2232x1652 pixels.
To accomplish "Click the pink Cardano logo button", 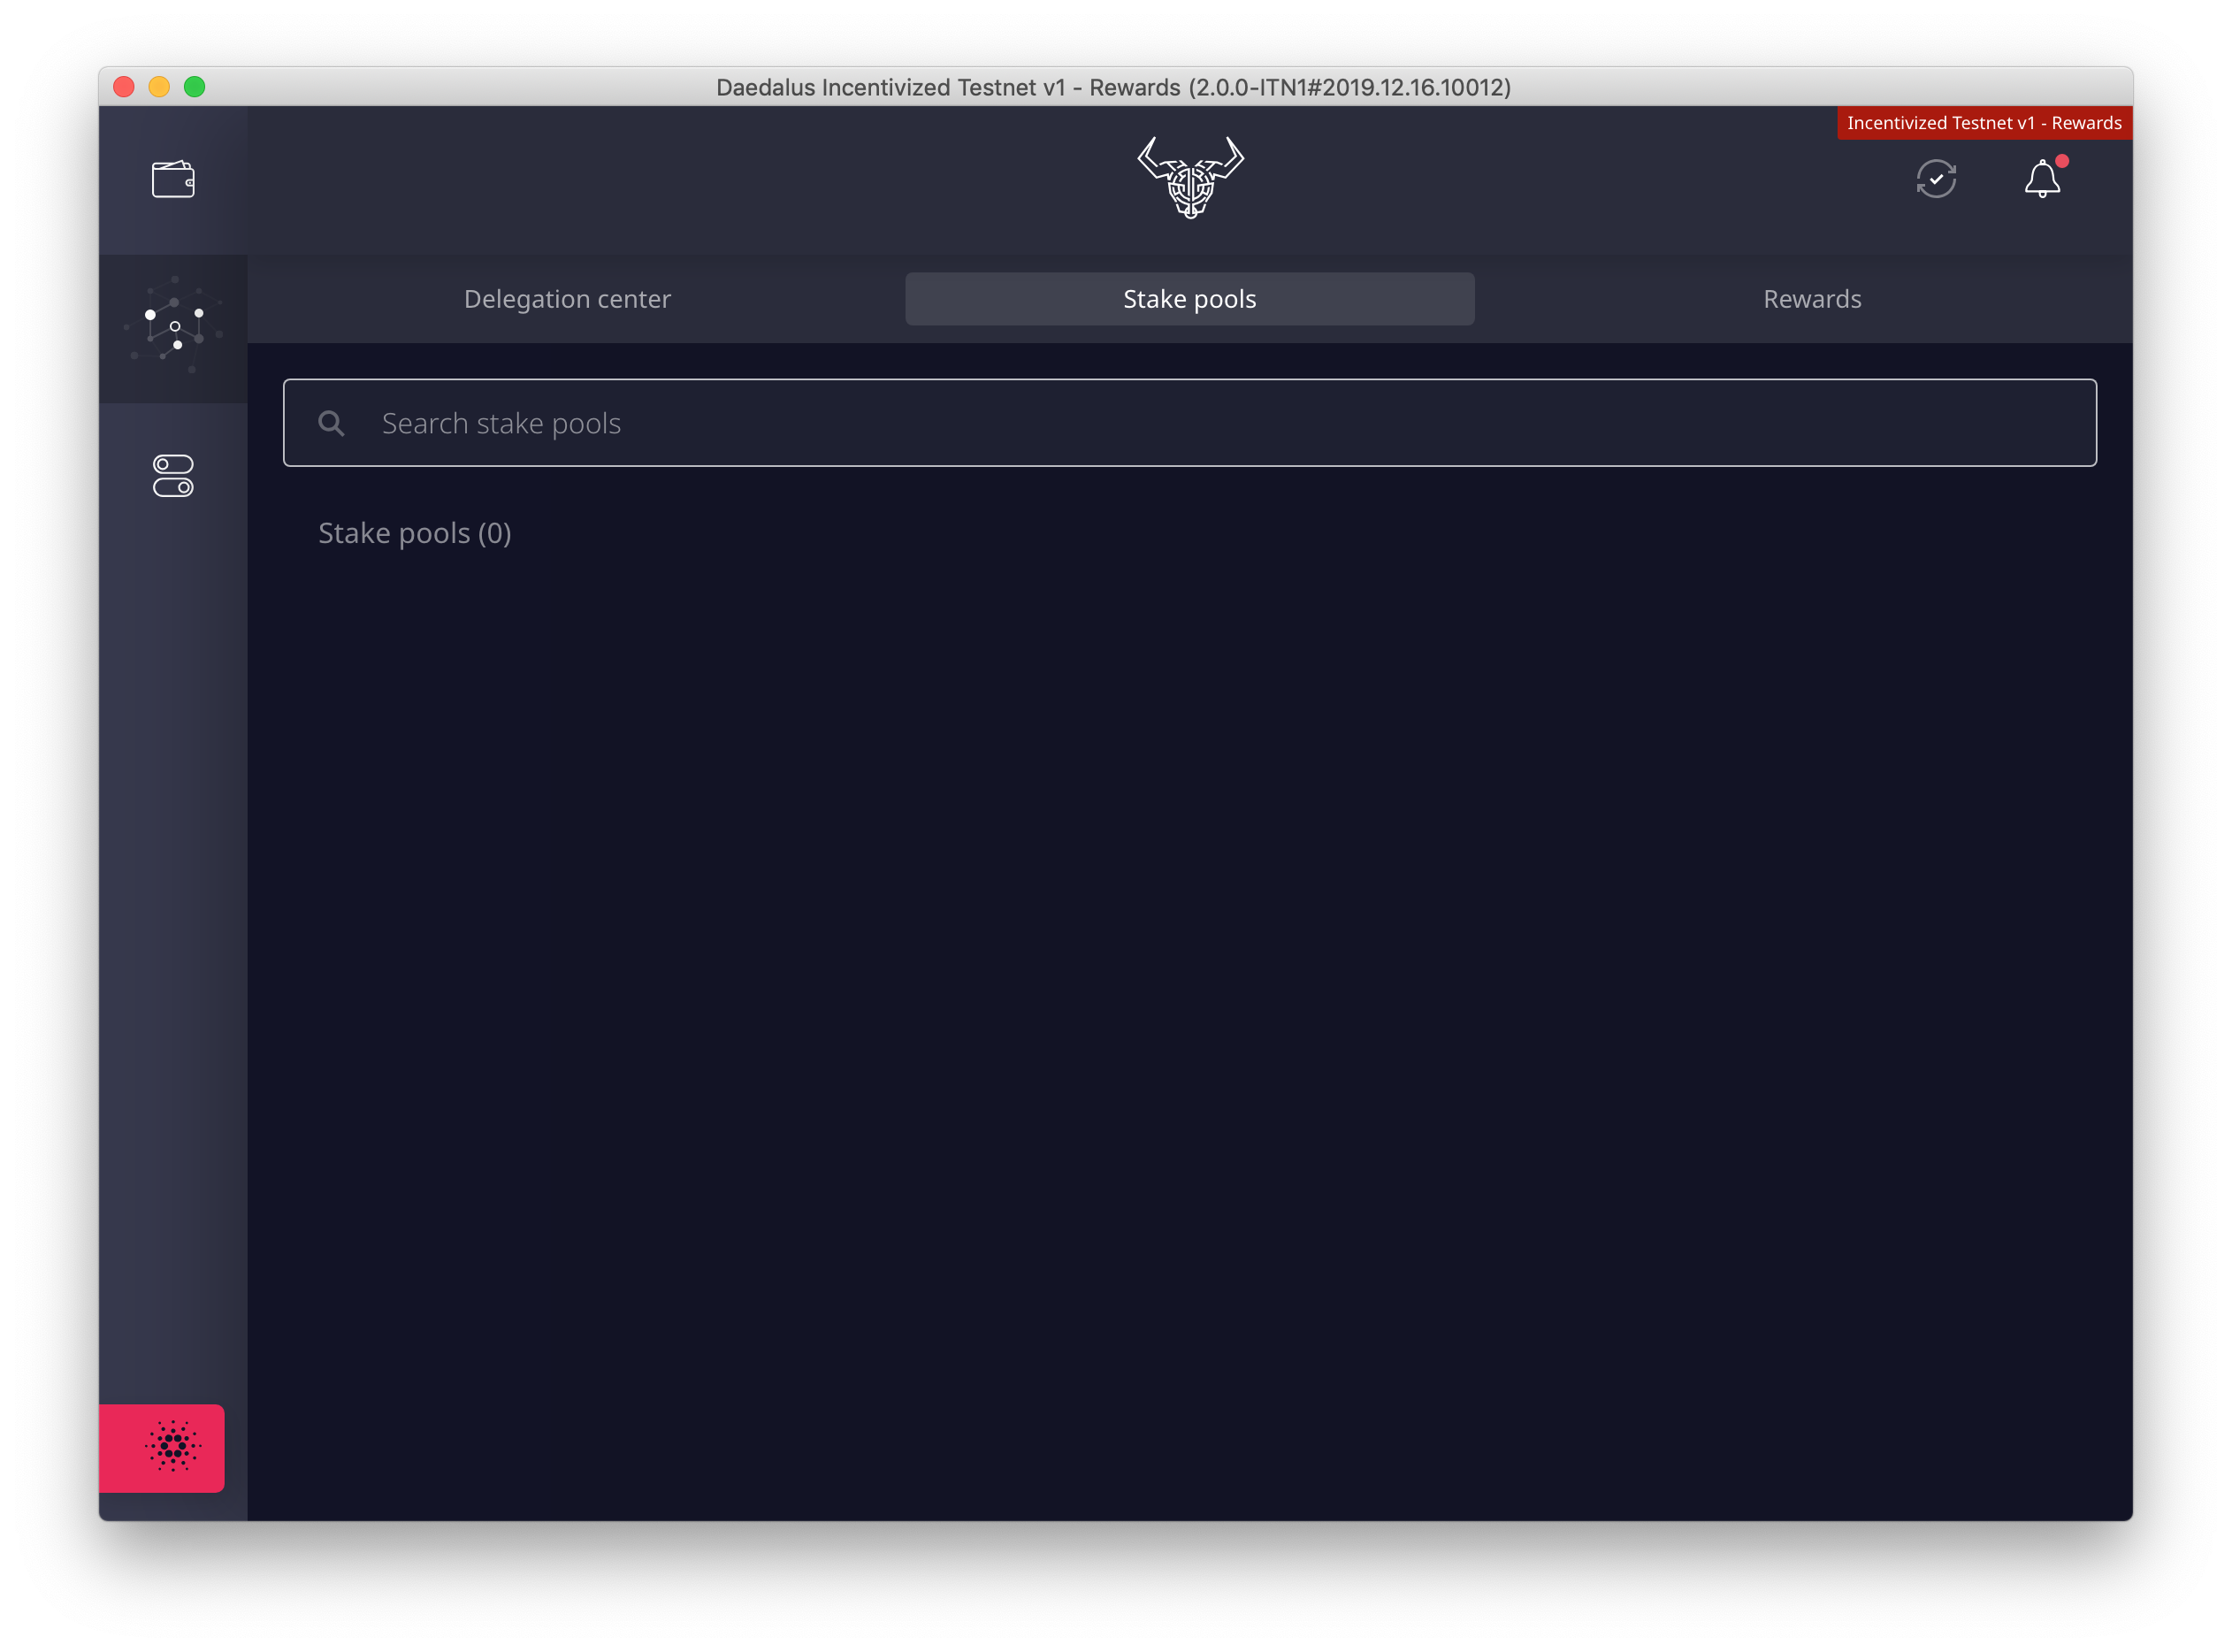I will [162, 1448].
